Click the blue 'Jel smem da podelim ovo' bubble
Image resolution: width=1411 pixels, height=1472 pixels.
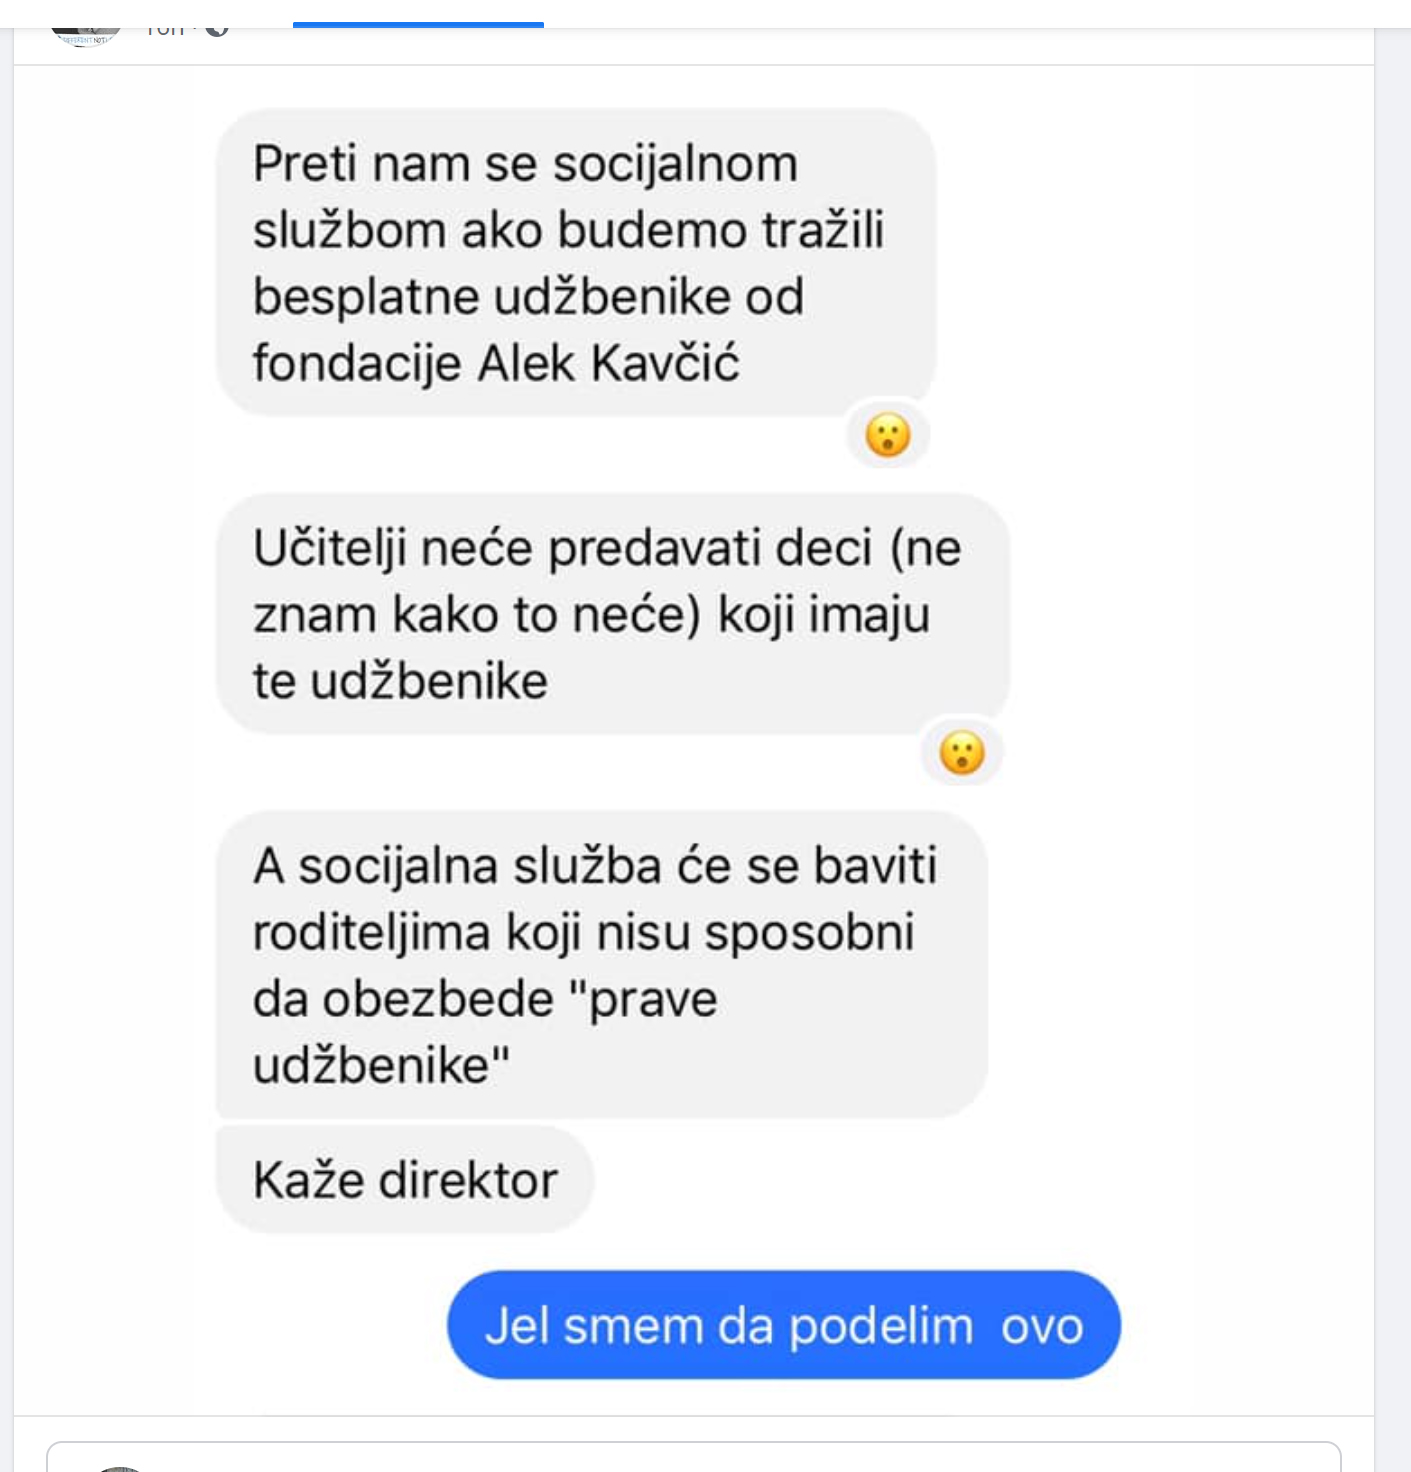click(784, 1325)
